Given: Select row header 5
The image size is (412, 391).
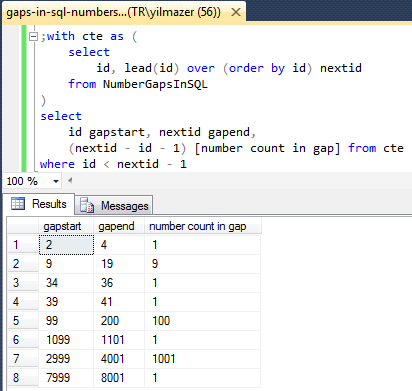Looking at the screenshot, I should (x=23, y=321).
